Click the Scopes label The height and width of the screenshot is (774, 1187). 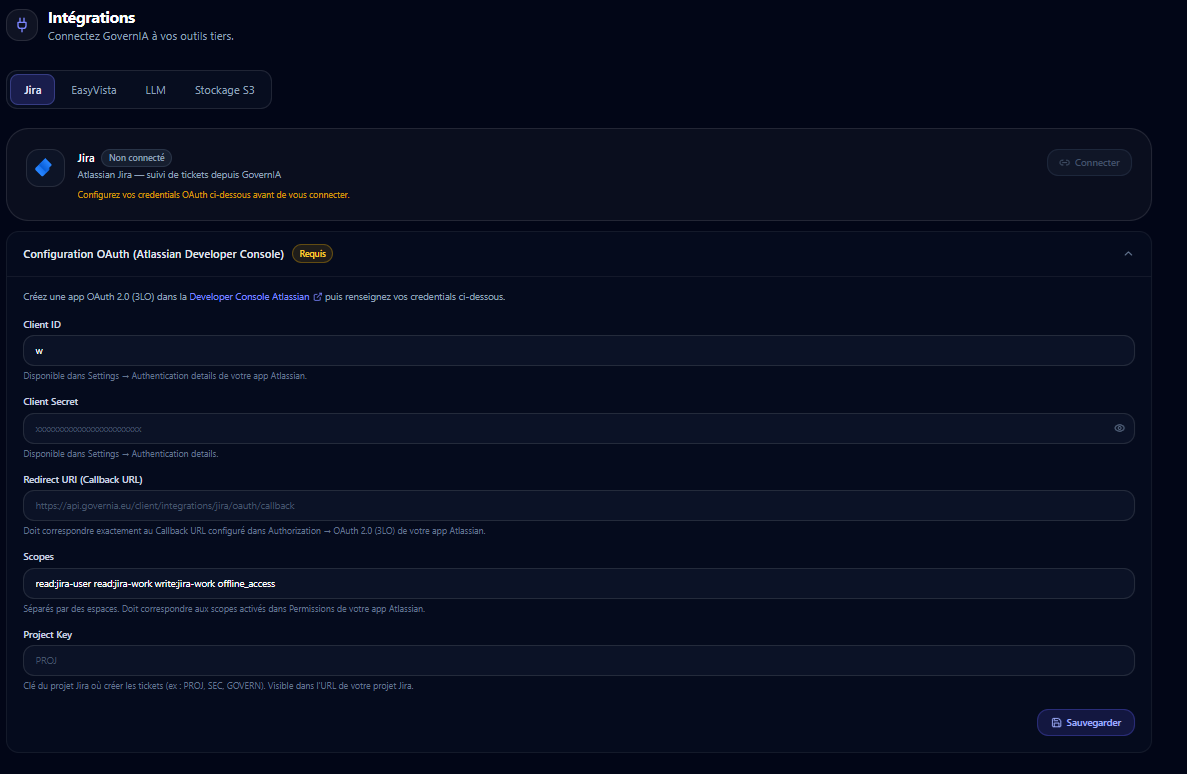(x=39, y=557)
